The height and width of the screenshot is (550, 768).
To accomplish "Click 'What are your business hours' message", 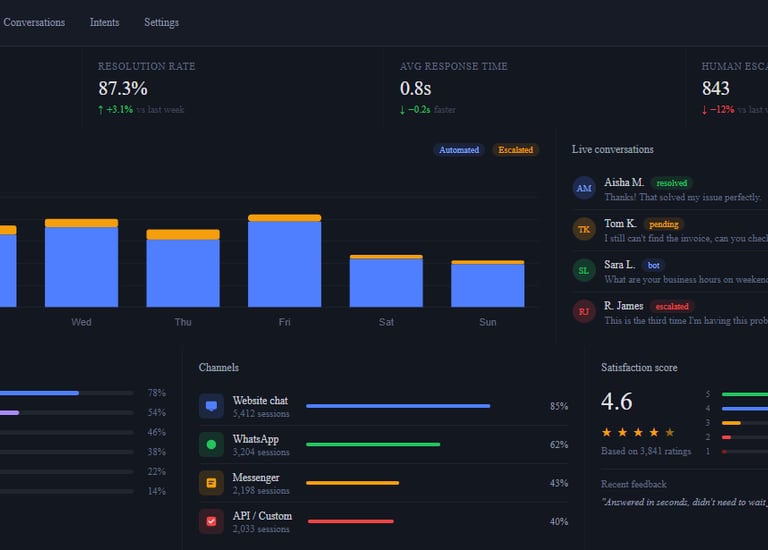I will click(686, 280).
